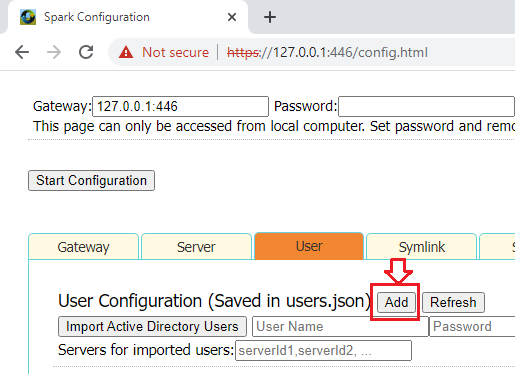Select the Spark Configuration browser tab title
This screenshot has height=374, width=515.
tap(97, 17)
